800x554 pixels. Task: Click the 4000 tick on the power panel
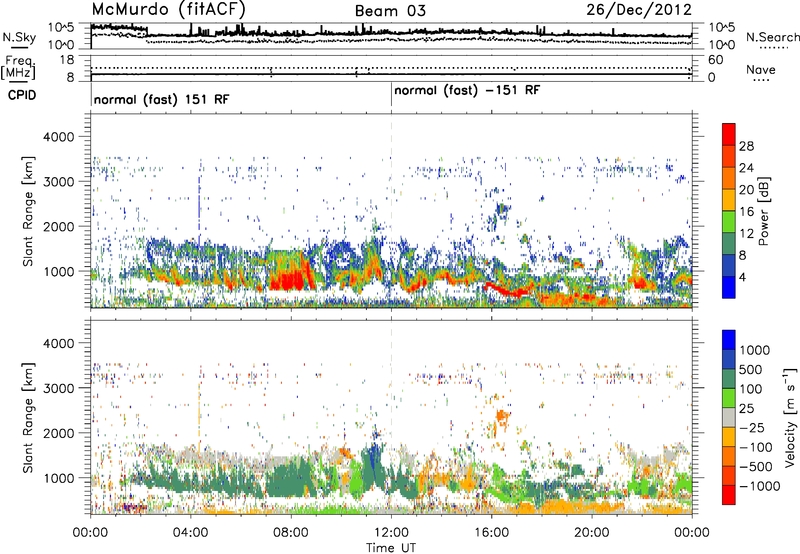[59, 137]
